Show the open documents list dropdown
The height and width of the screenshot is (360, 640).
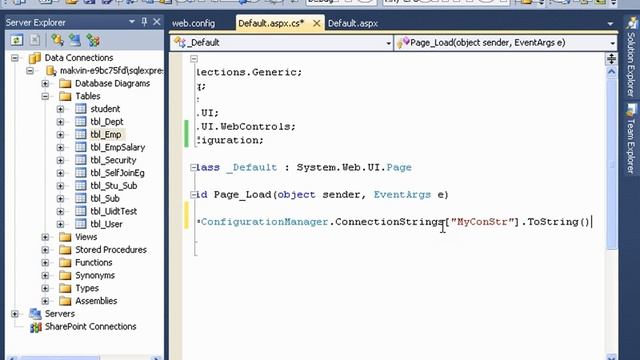610,24
